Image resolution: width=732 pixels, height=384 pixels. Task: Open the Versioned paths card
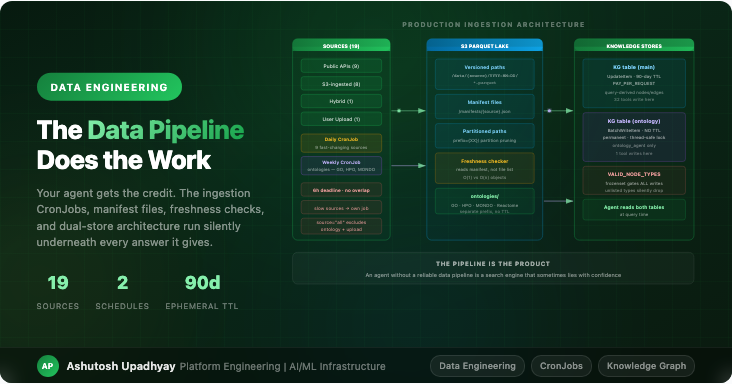coord(485,74)
